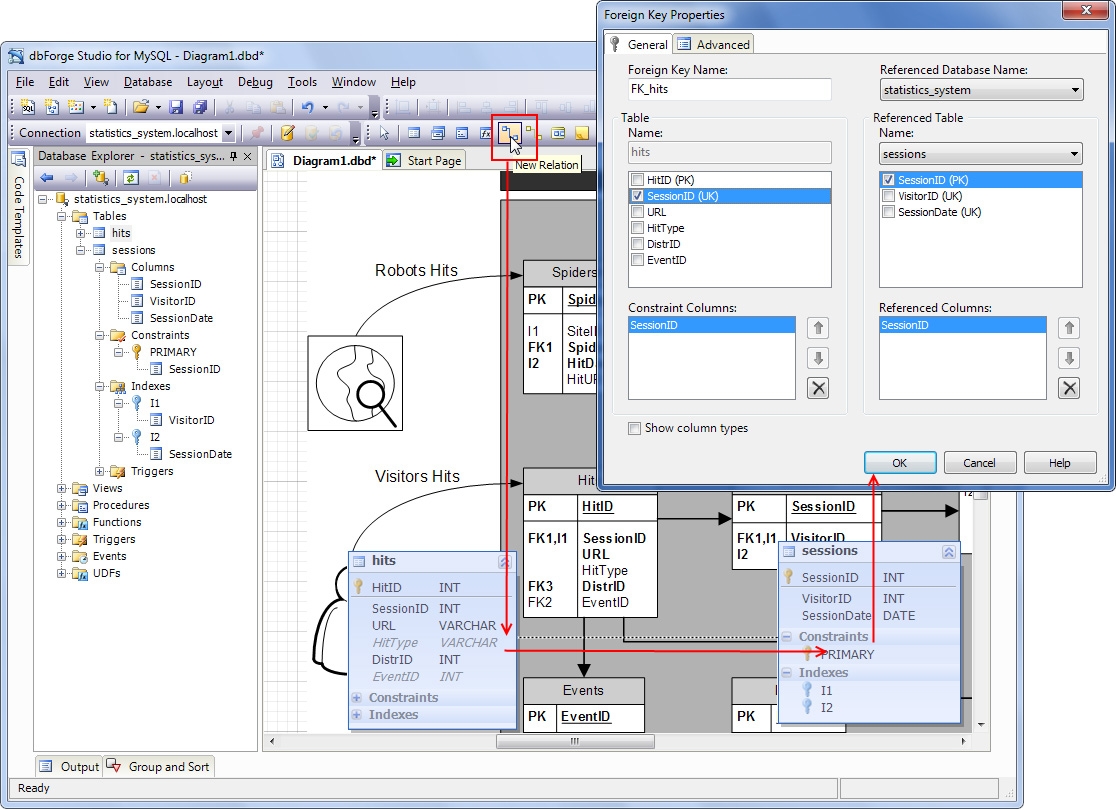1116x809 pixels.
Task: Check the DistrID column checkbox
Action: point(638,244)
